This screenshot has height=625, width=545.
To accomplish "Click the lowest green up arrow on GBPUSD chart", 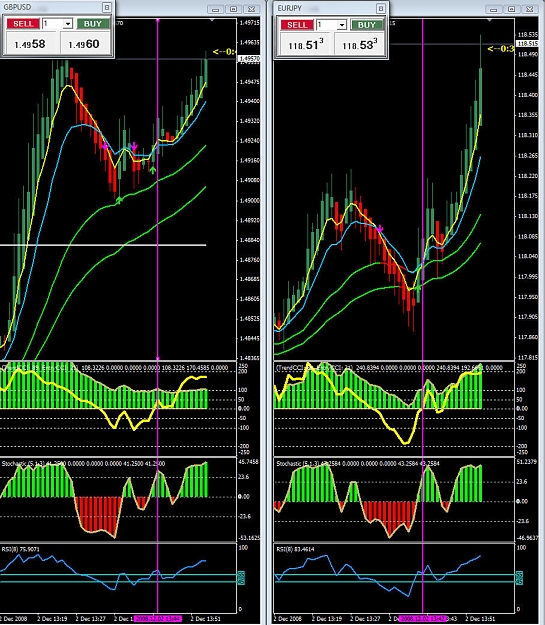I will point(118,200).
